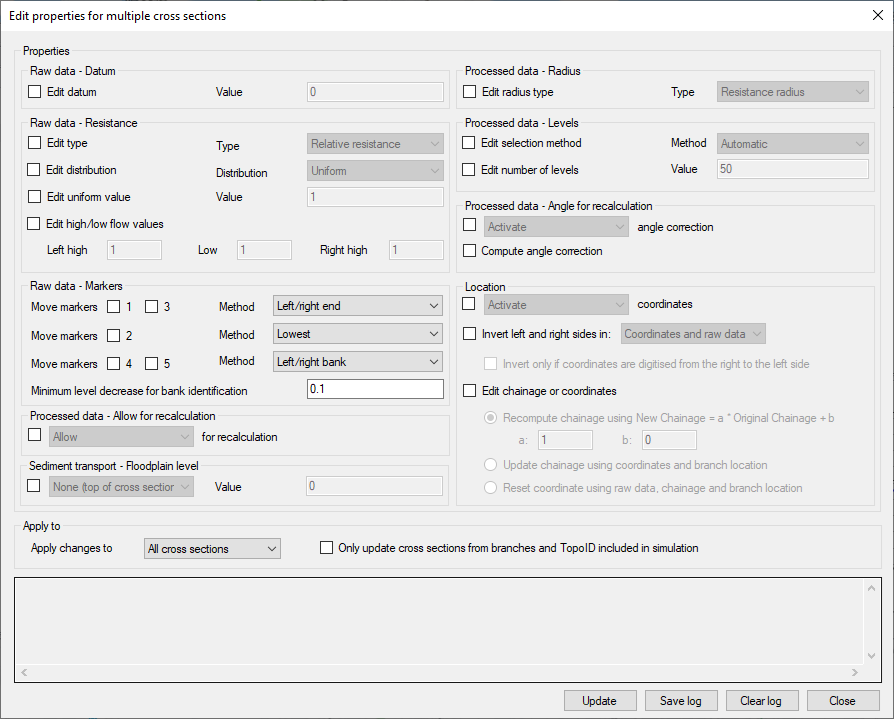Click the Low flow input field
The image size is (894, 719).
click(265, 250)
